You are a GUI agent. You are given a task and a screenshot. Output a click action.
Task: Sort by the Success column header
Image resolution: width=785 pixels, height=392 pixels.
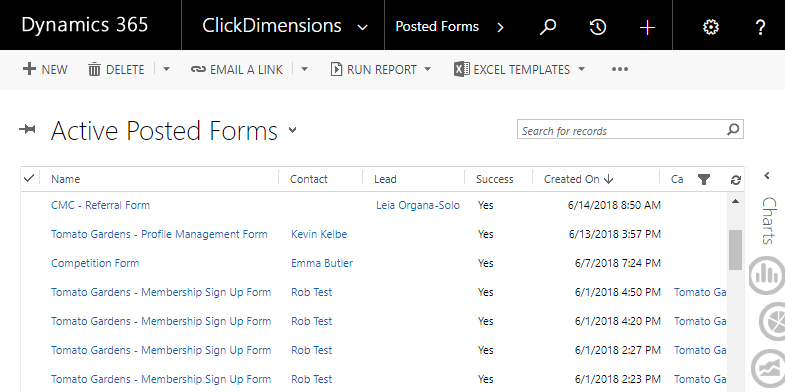[x=495, y=179]
